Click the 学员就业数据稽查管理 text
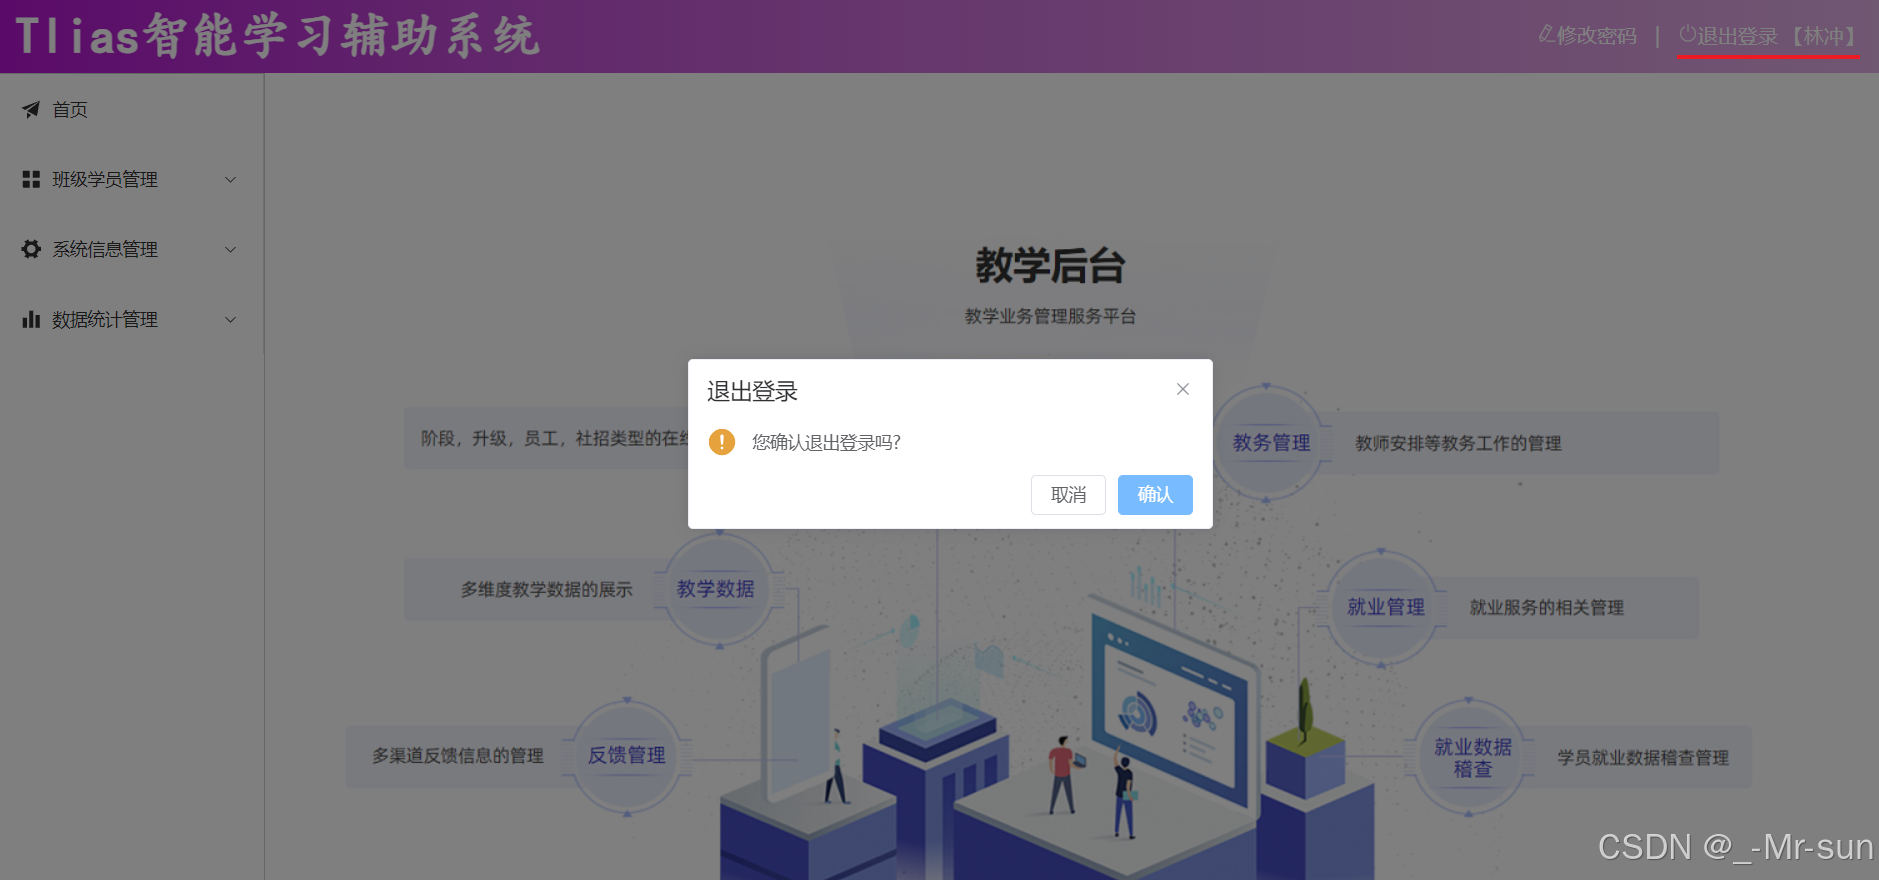 (x=1643, y=758)
